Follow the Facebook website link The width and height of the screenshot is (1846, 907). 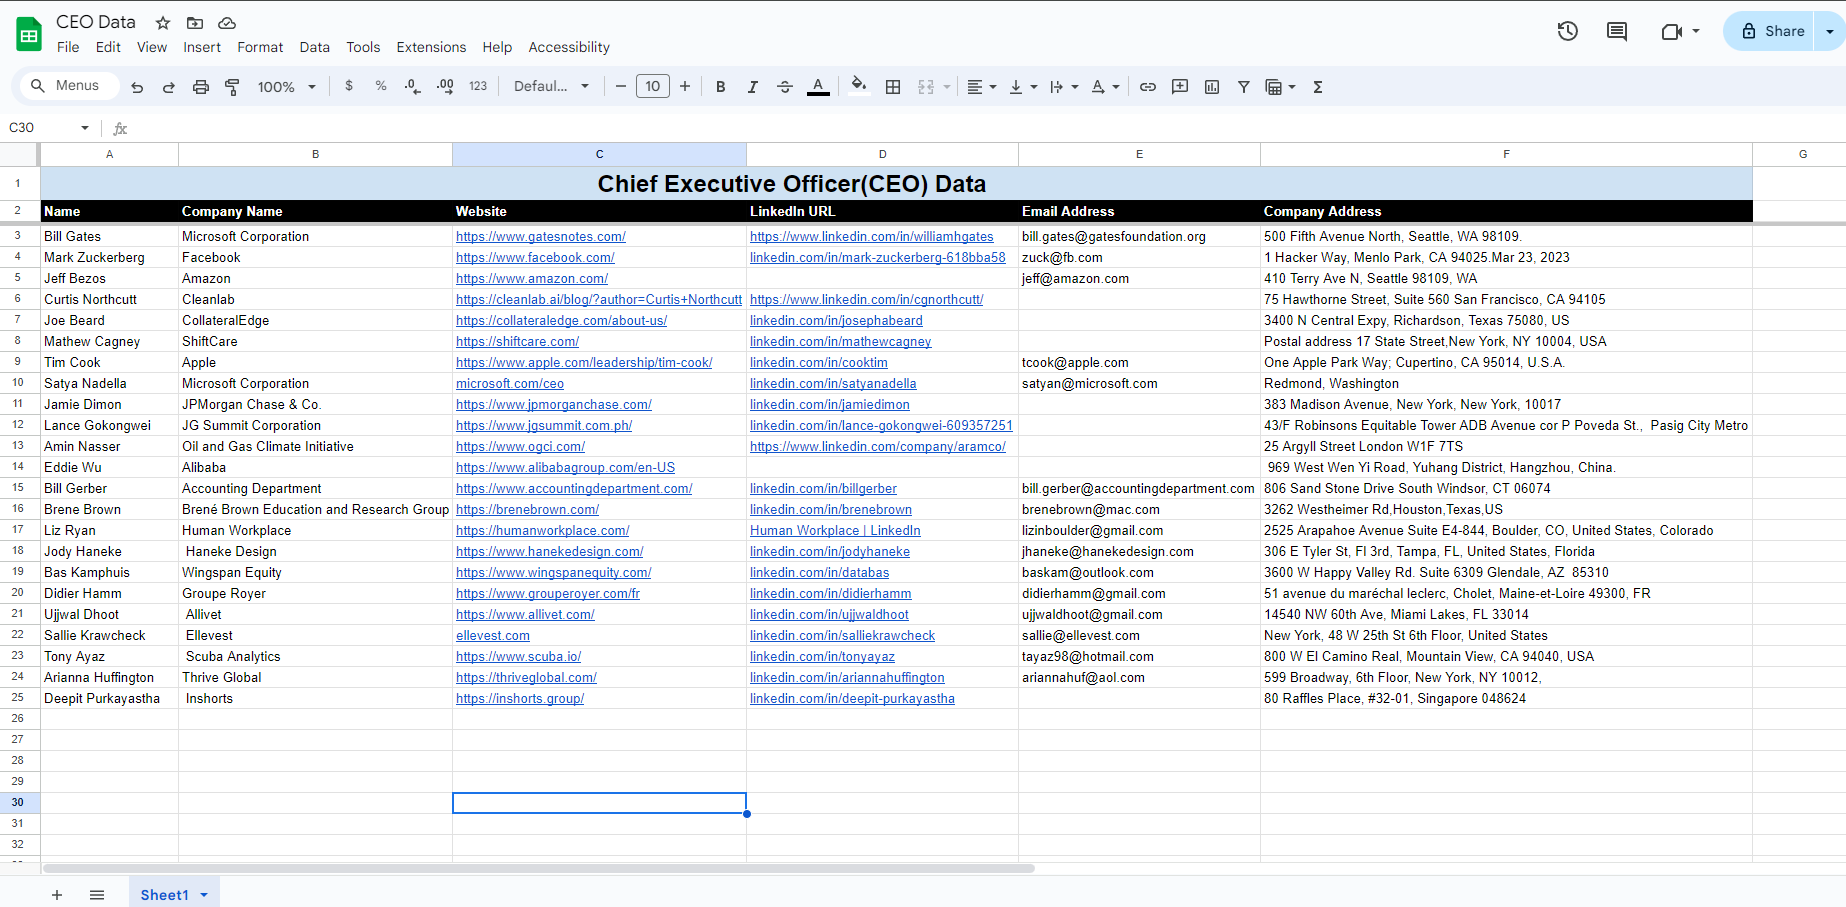tap(535, 258)
